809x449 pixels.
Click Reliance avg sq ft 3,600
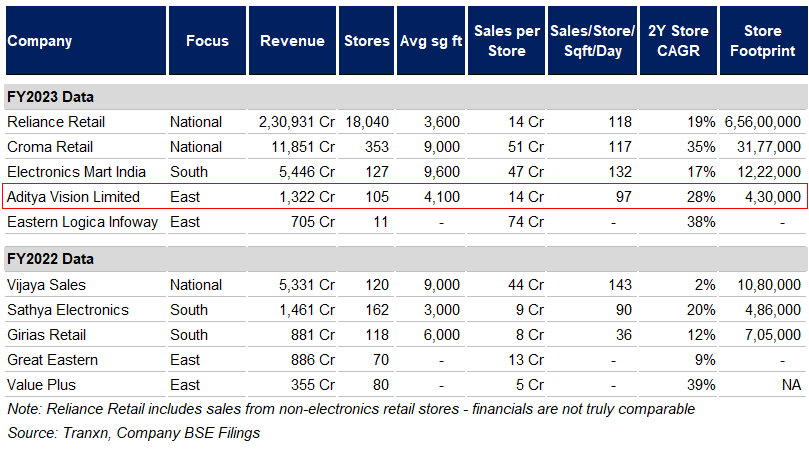442,122
